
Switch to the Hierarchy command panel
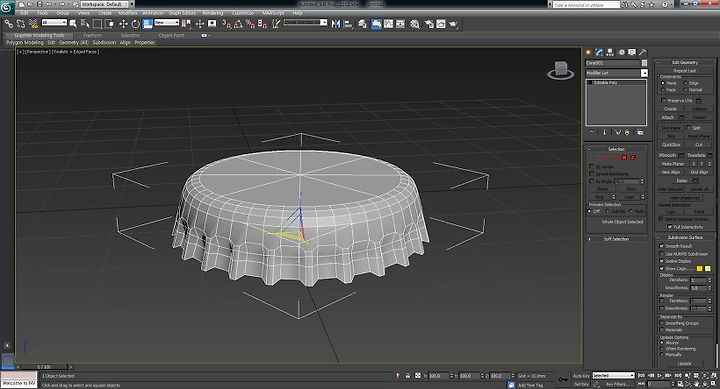pos(610,52)
